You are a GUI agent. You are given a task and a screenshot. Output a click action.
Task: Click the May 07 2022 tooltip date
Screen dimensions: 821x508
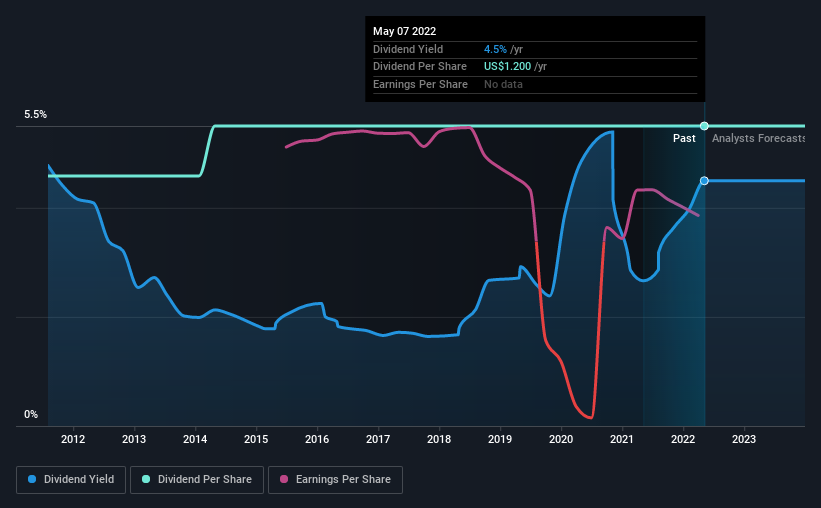pyautogui.click(x=404, y=31)
